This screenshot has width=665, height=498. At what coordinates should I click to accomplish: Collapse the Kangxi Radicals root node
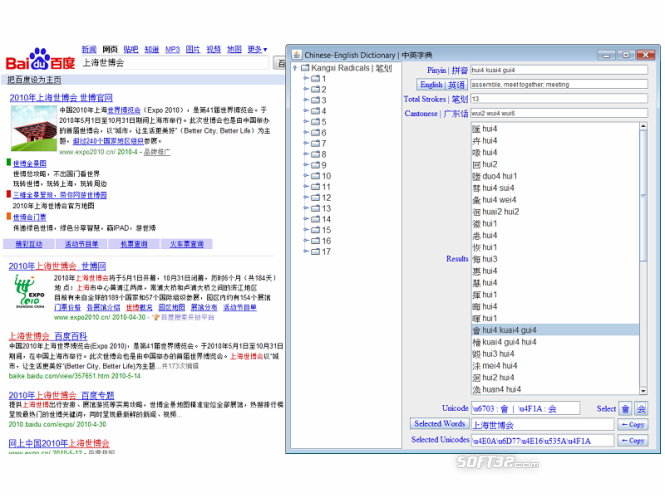(295, 68)
